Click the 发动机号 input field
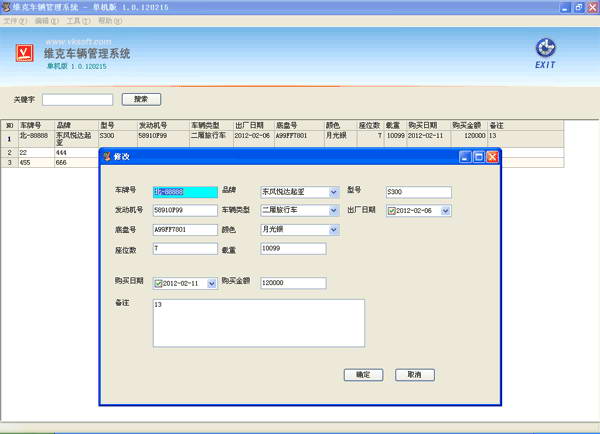 [x=185, y=210]
